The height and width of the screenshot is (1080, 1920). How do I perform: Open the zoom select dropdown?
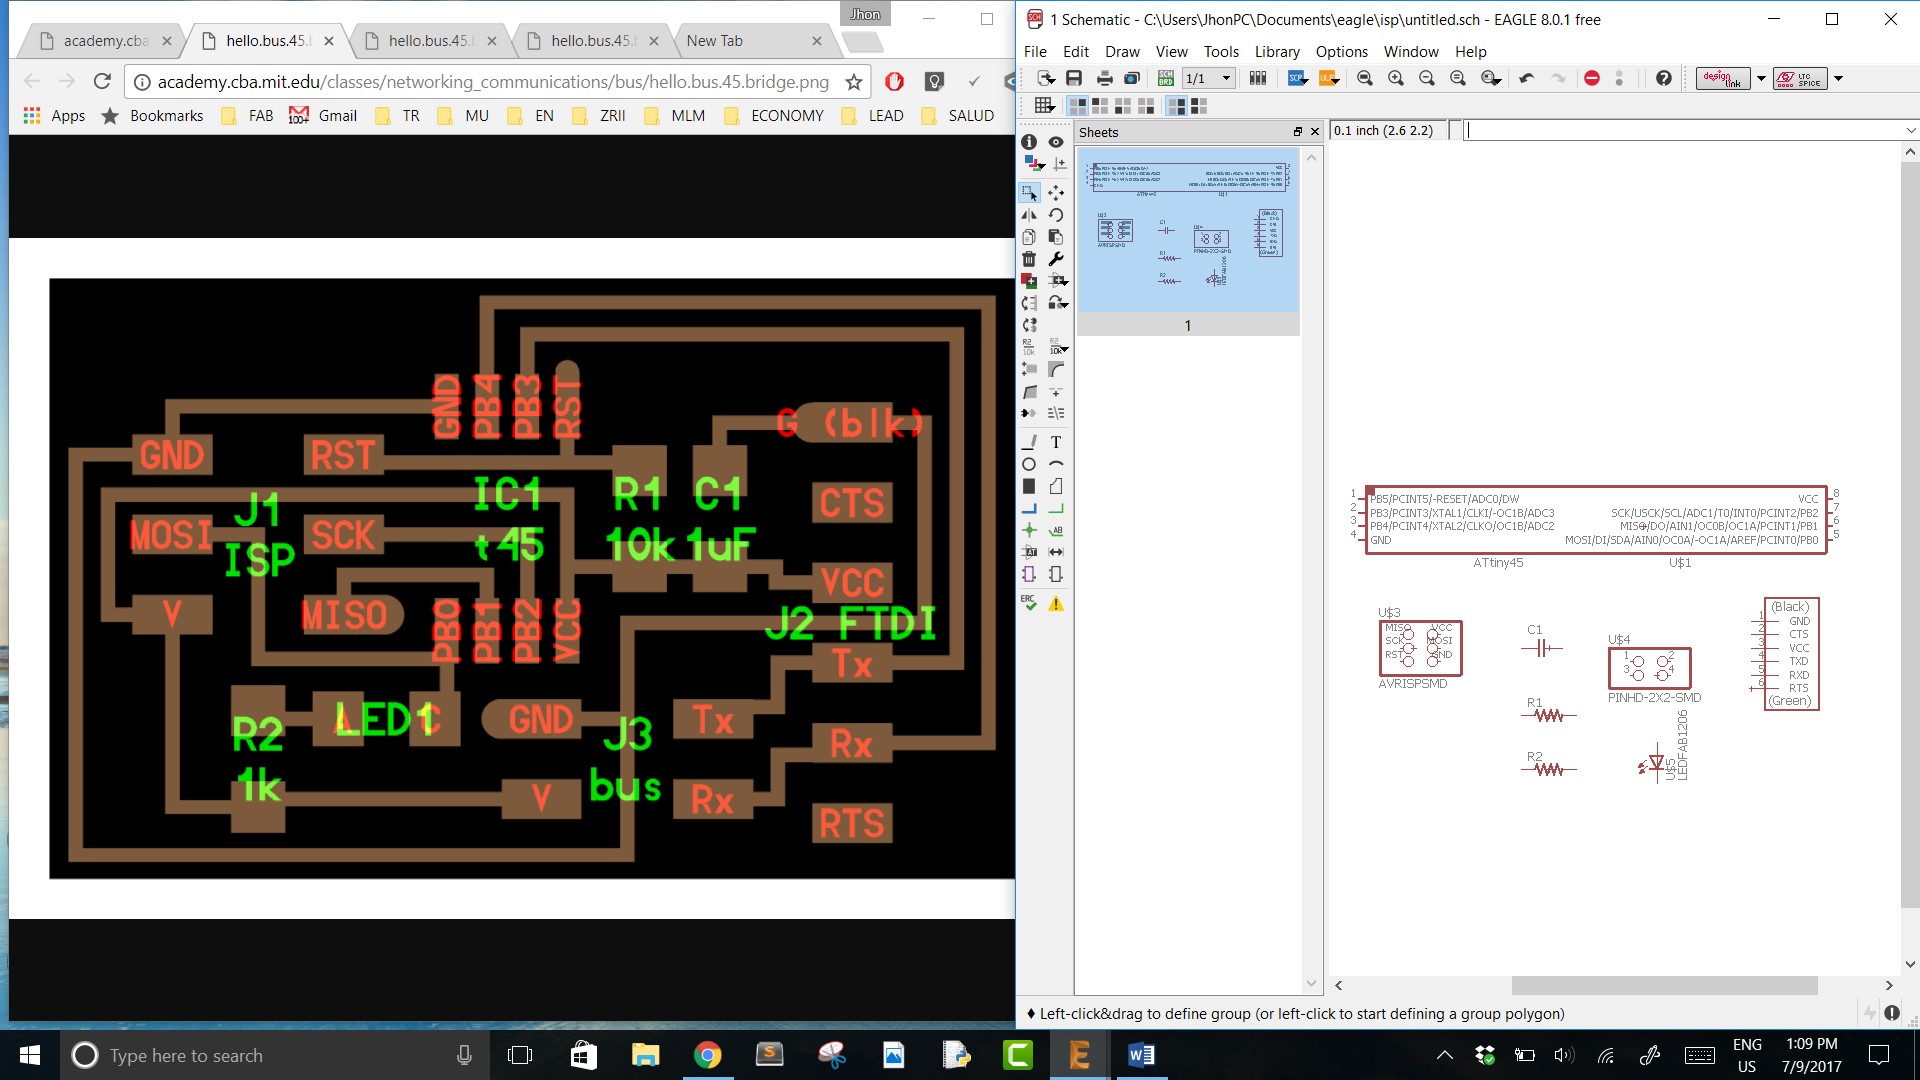coord(1490,78)
